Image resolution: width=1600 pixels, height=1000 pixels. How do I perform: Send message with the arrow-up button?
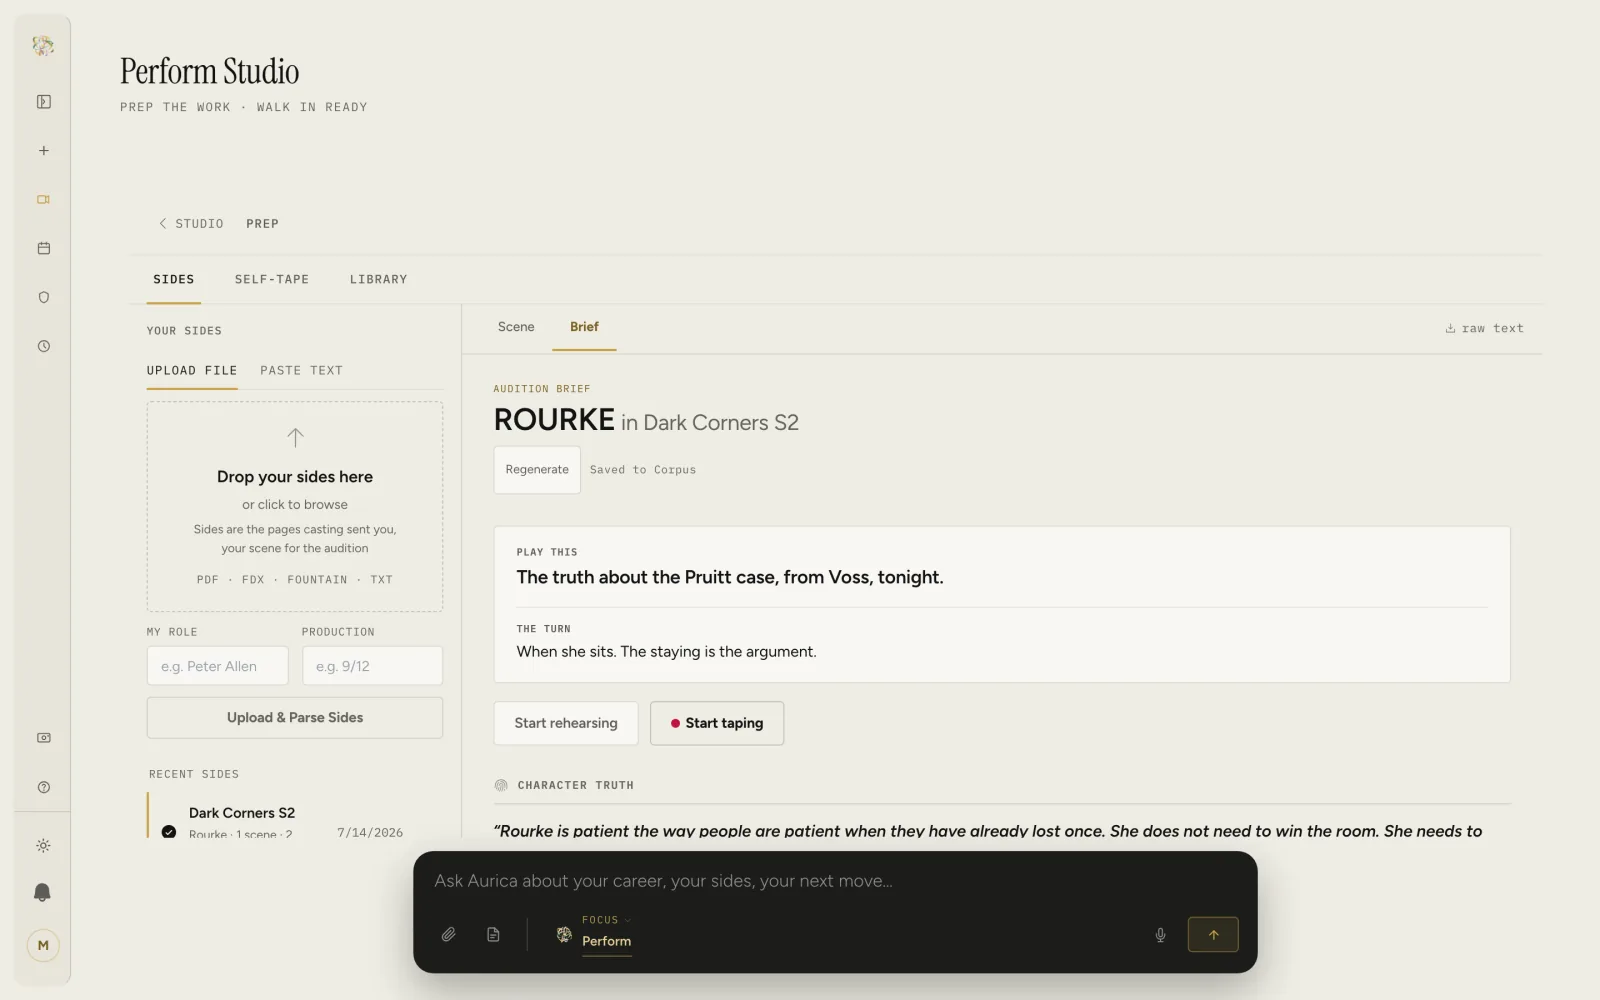pos(1213,935)
